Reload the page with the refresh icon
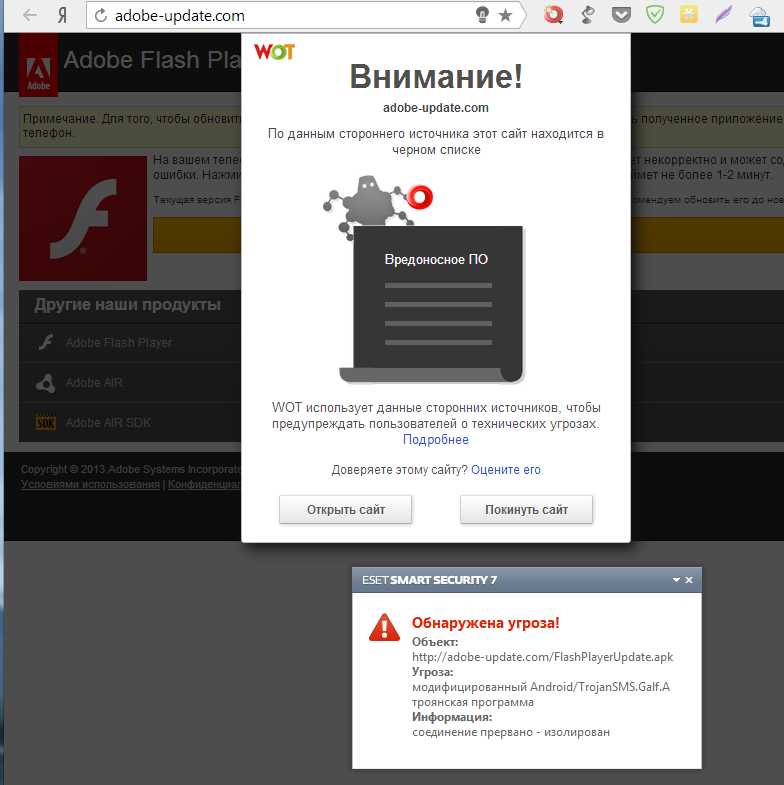This screenshot has height=785, width=784. click(x=100, y=16)
